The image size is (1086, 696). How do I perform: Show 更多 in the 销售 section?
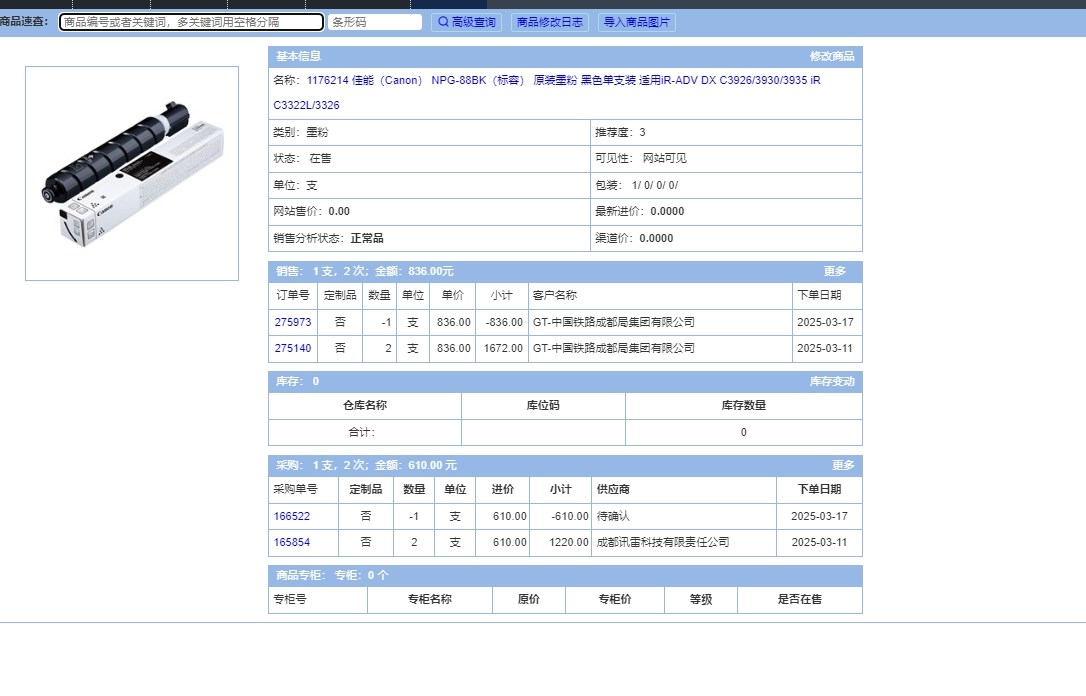(x=835, y=271)
